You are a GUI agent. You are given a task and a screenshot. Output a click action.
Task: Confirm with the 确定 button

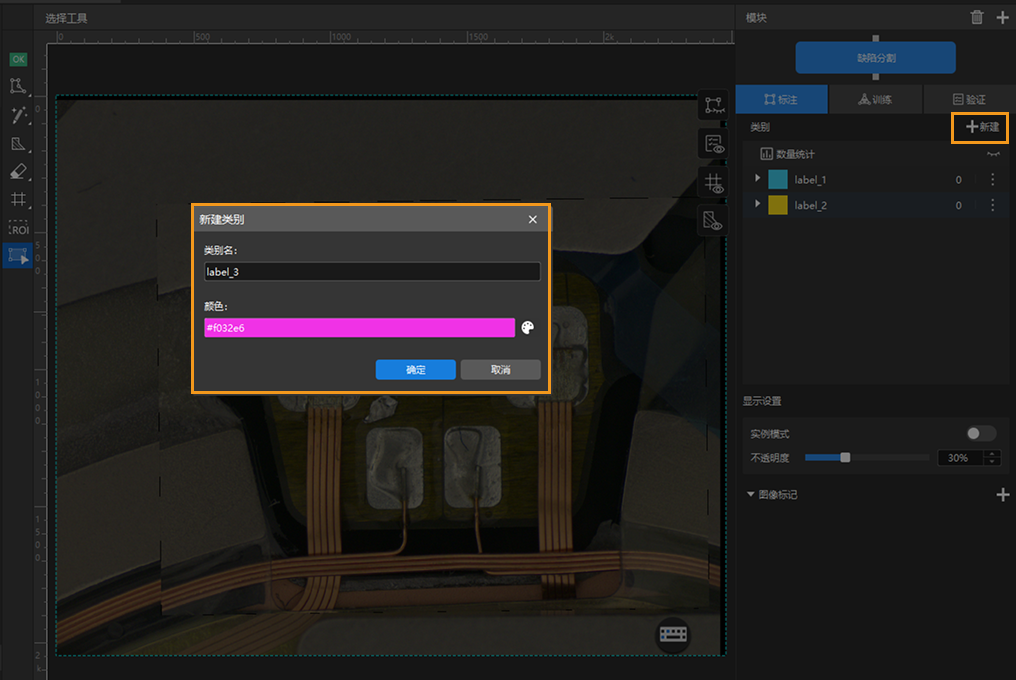415,369
